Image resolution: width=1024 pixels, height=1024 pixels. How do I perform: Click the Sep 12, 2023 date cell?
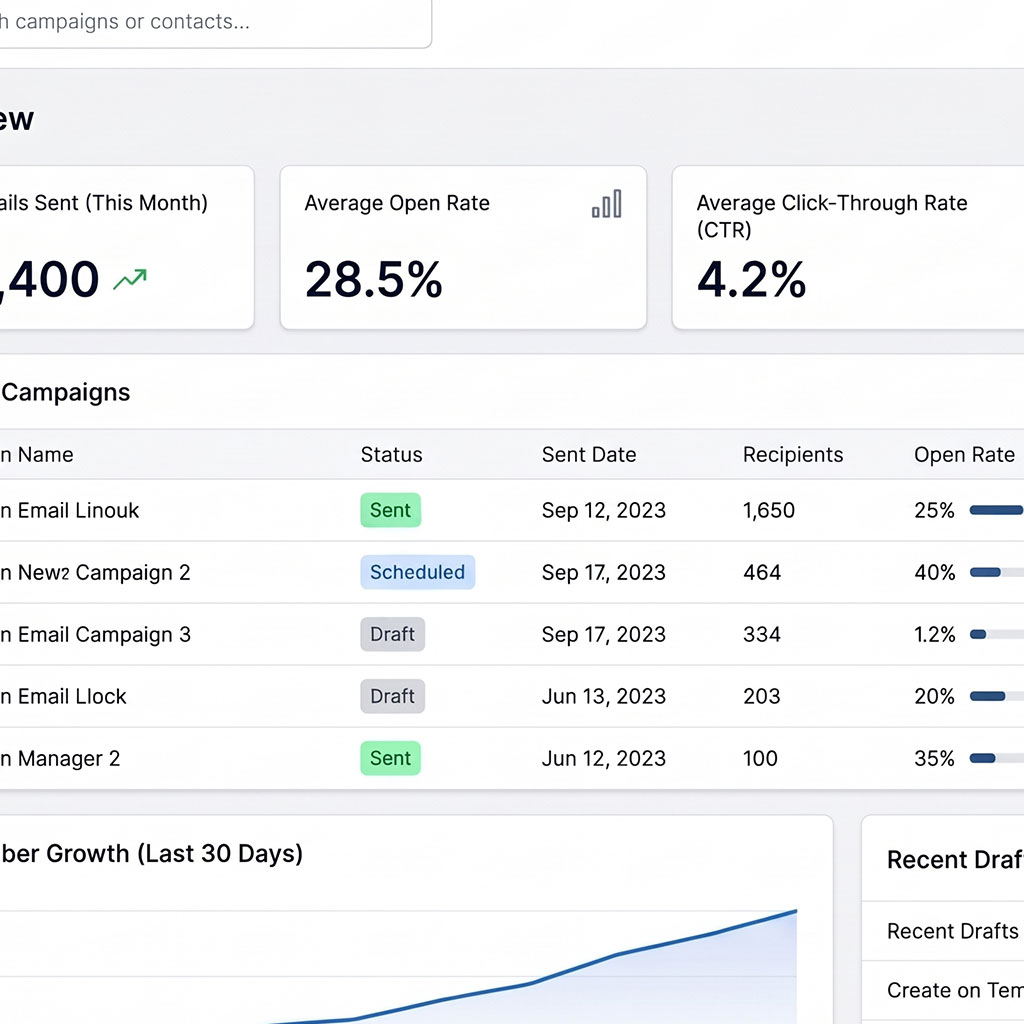click(603, 511)
